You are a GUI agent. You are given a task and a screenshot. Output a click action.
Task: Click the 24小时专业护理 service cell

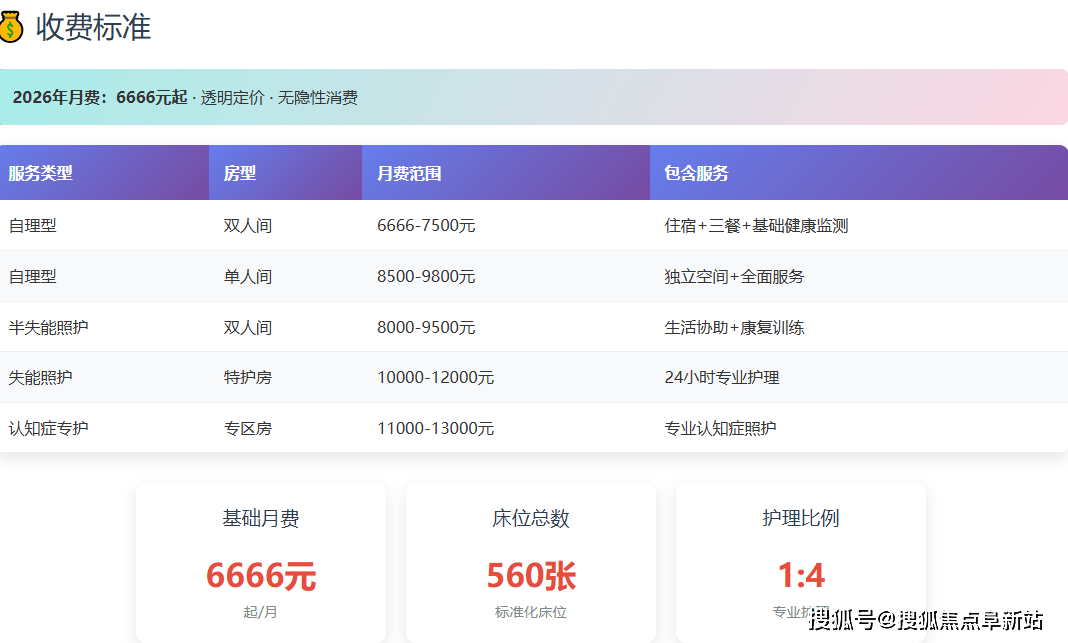point(721,378)
